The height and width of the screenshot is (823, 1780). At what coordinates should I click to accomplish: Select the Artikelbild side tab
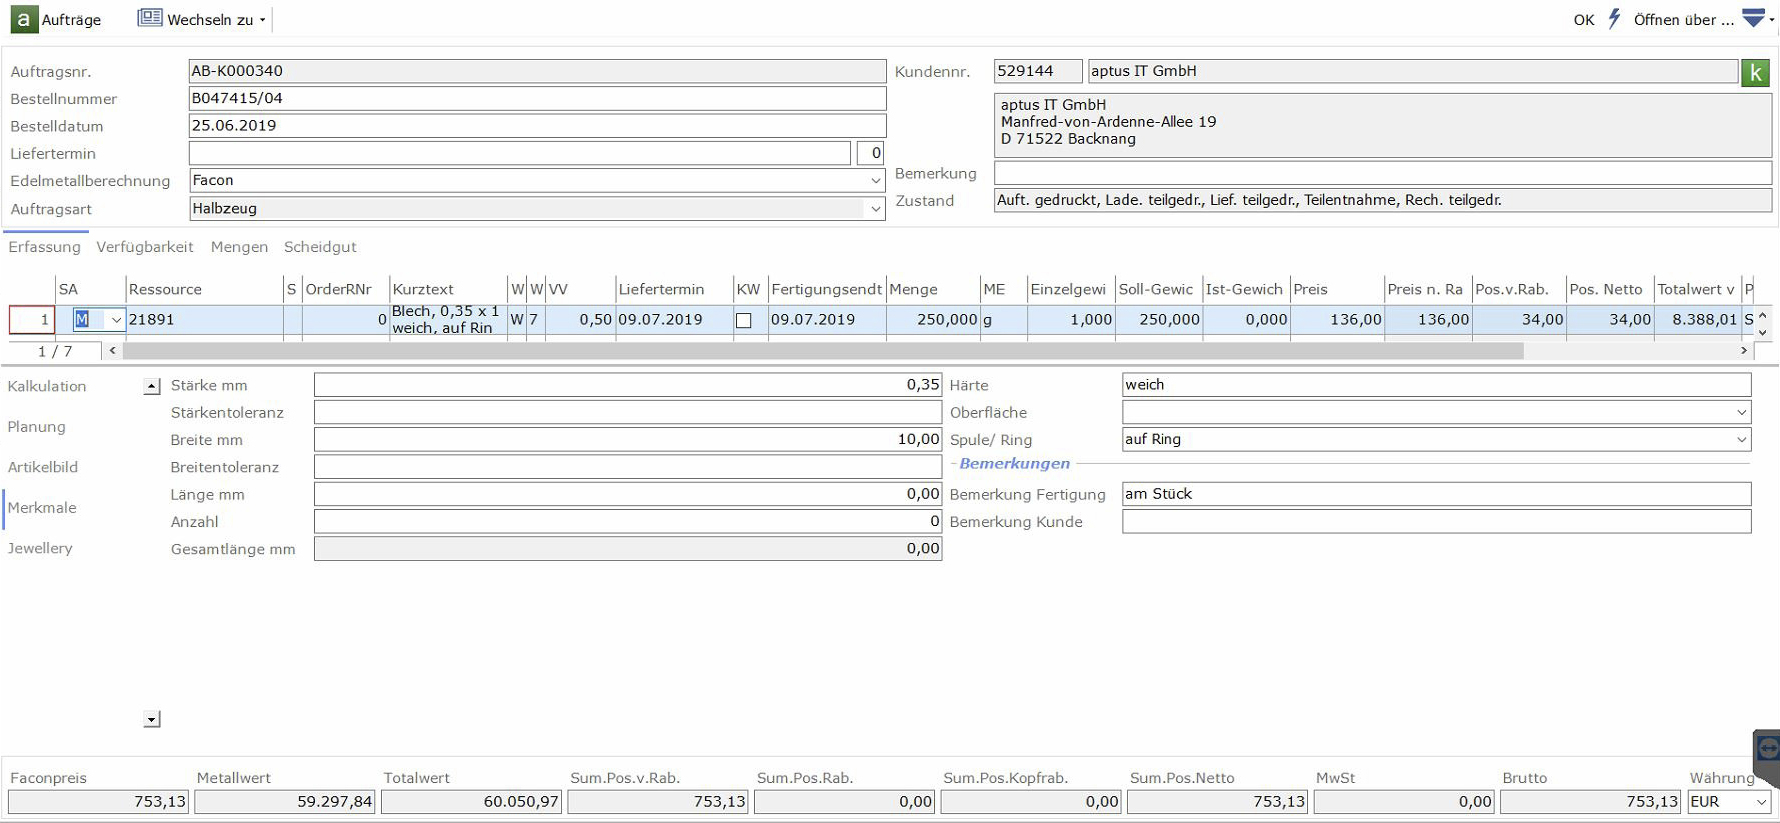coord(43,467)
